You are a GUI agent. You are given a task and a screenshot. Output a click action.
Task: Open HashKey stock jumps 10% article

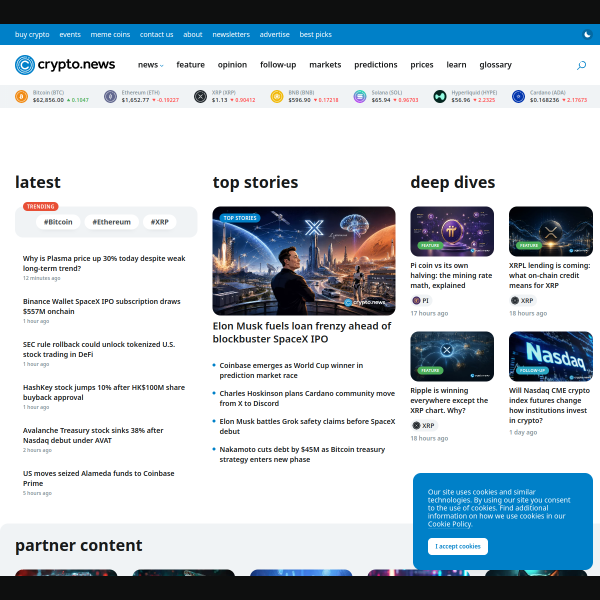point(104,392)
